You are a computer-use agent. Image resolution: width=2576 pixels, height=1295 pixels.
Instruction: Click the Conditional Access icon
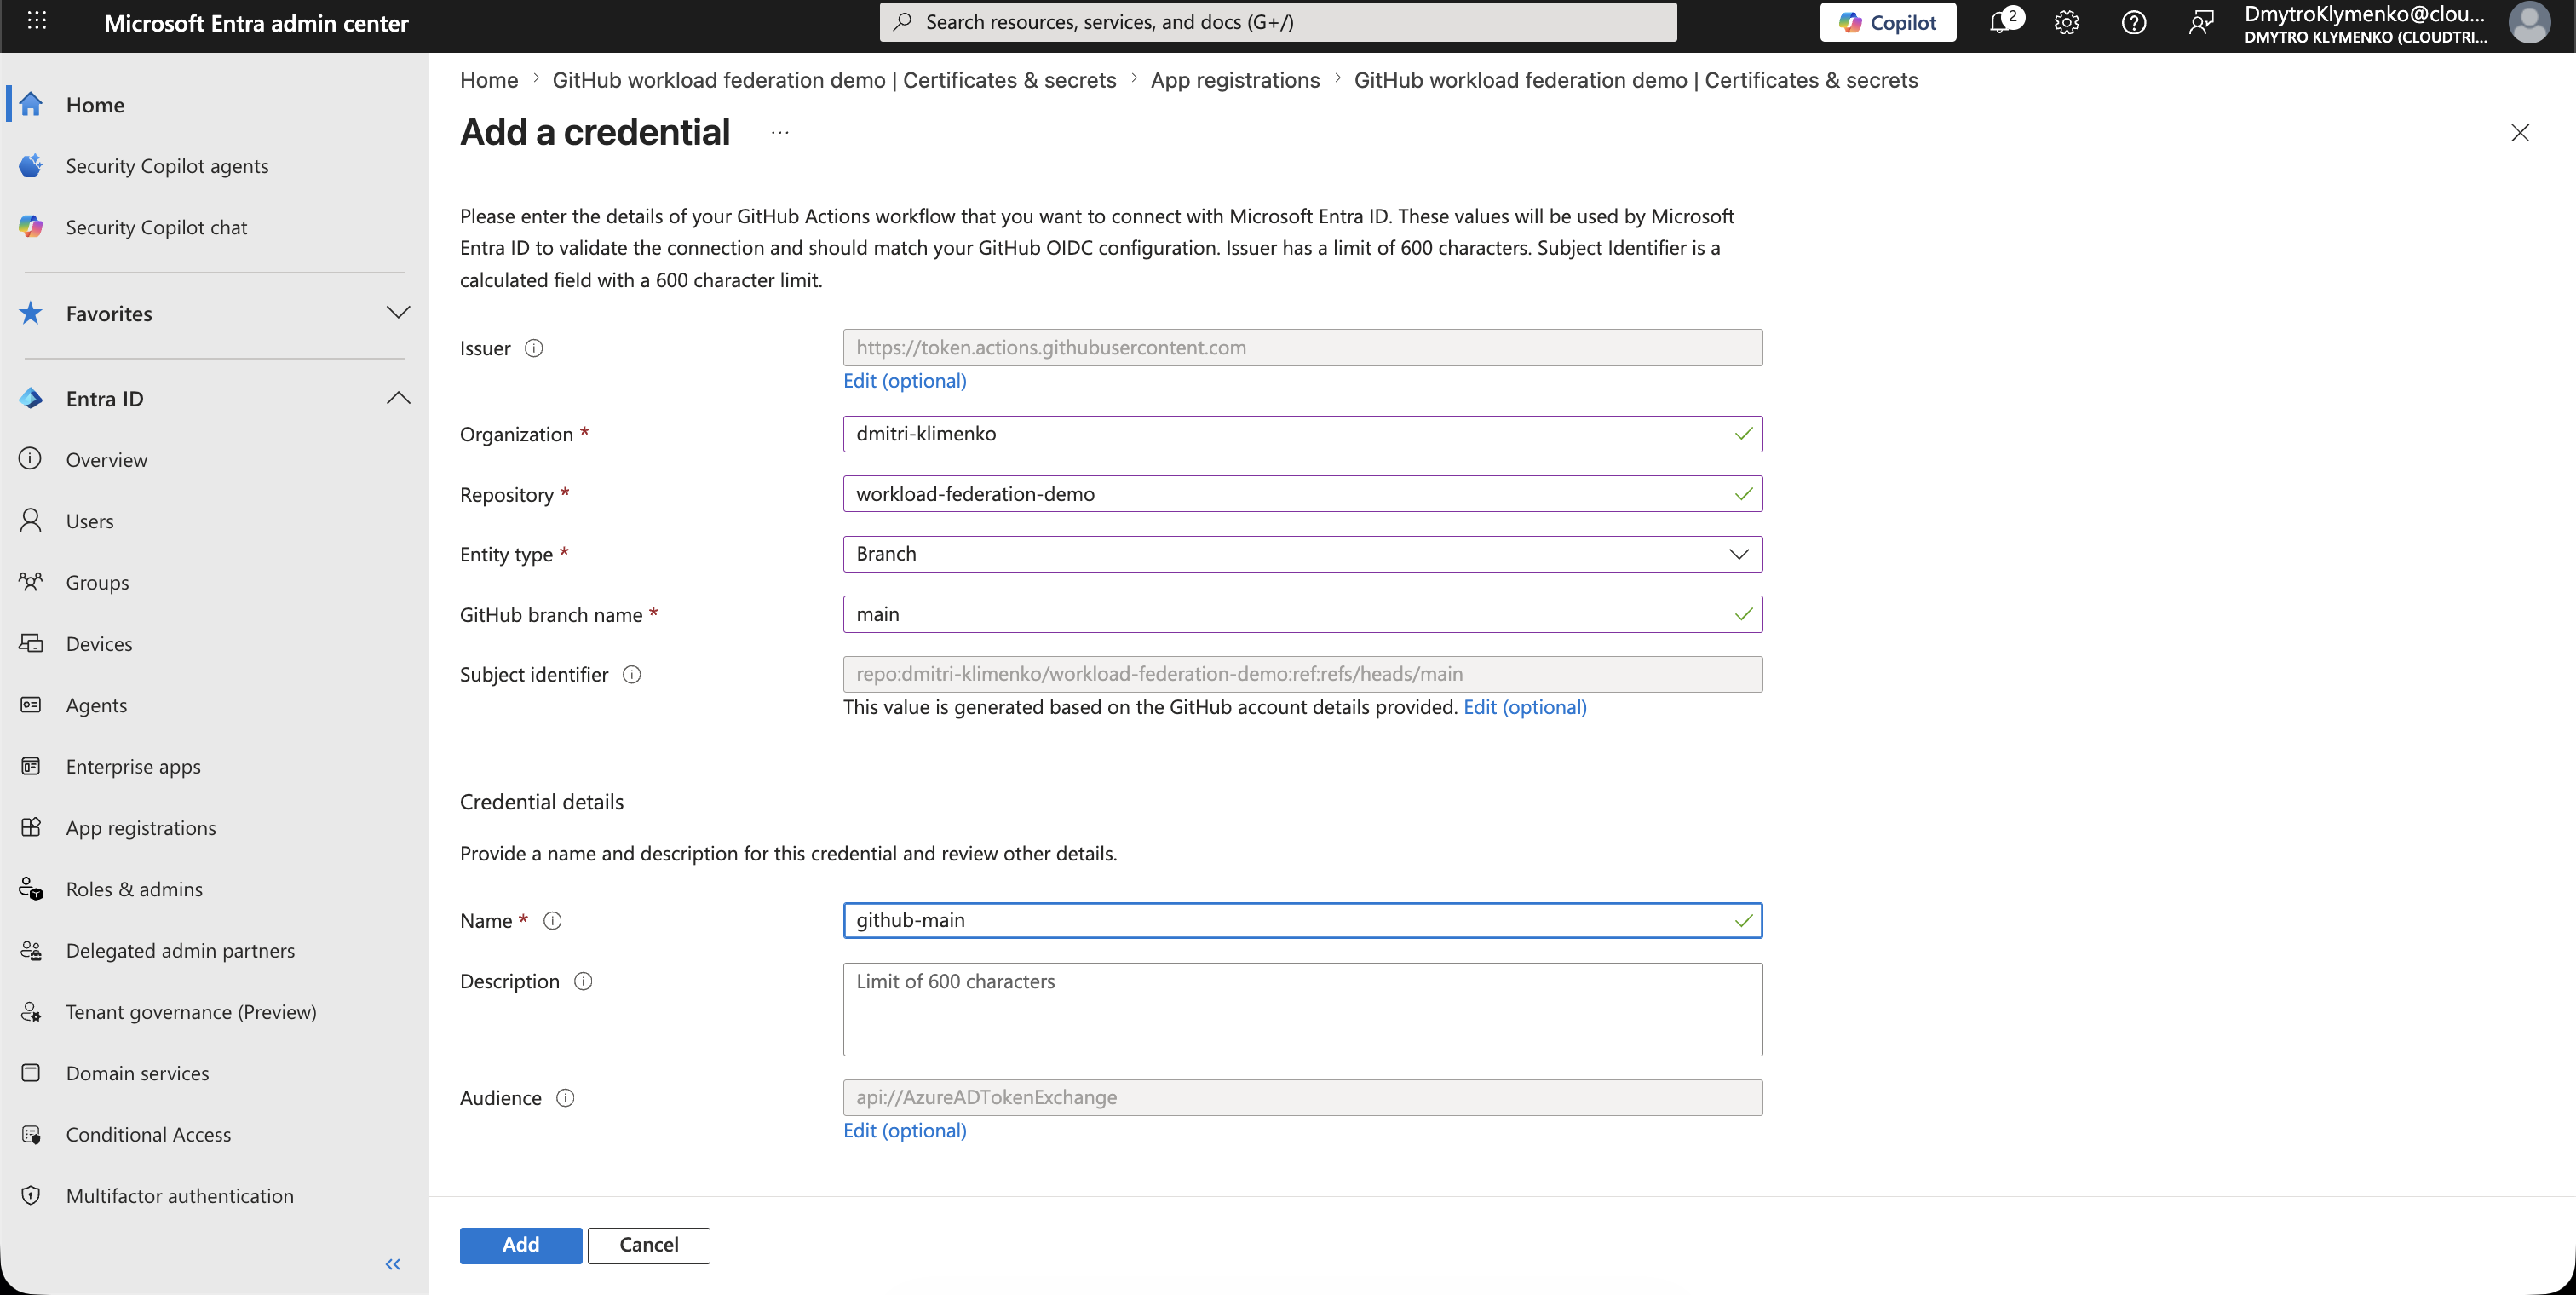[31, 1134]
